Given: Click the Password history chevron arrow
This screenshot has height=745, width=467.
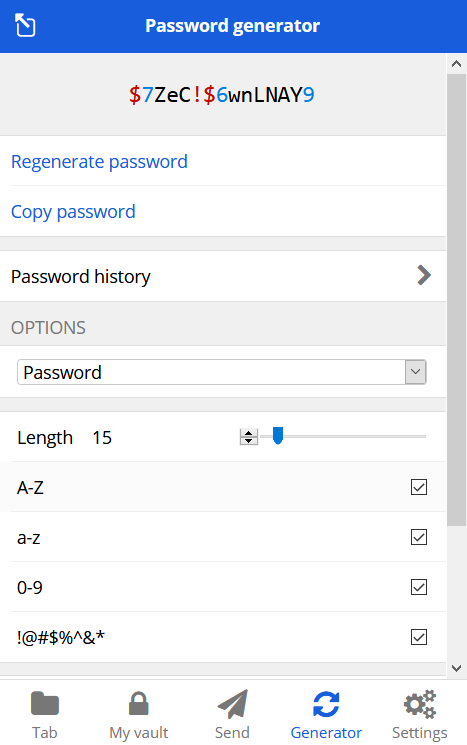Looking at the screenshot, I should [424, 275].
